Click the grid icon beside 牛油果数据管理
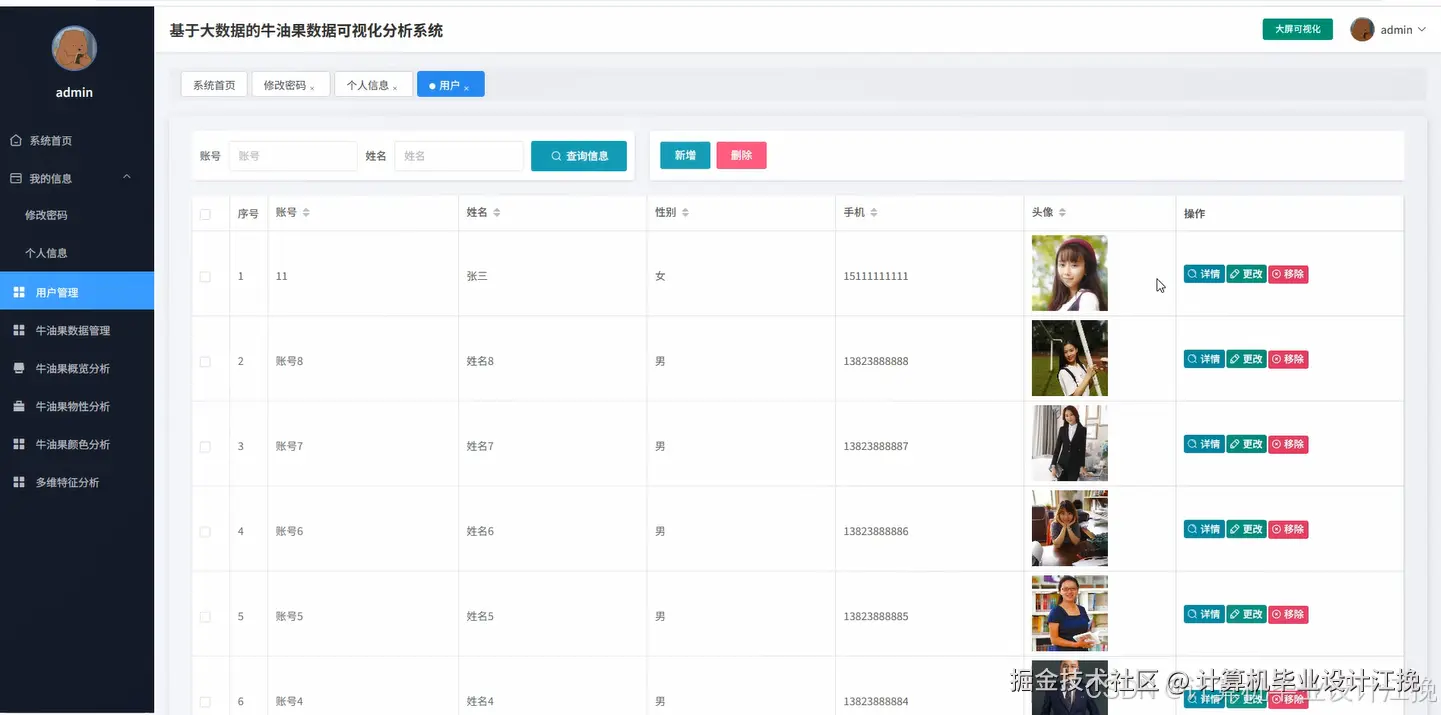Image resolution: width=1441 pixels, height=715 pixels. (x=19, y=331)
